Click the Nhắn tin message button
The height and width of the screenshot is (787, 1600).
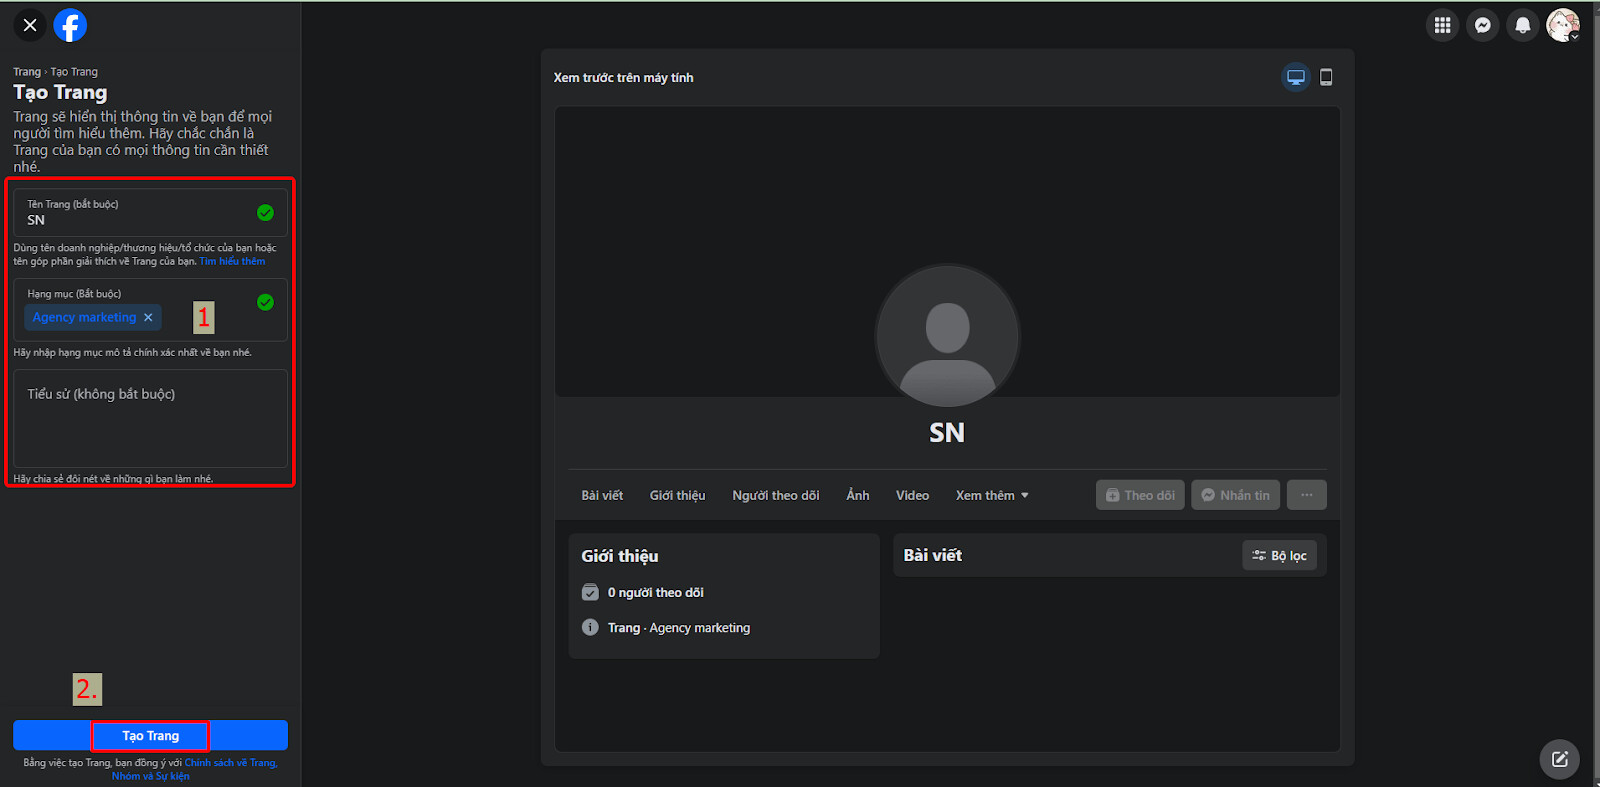(x=1235, y=495)
